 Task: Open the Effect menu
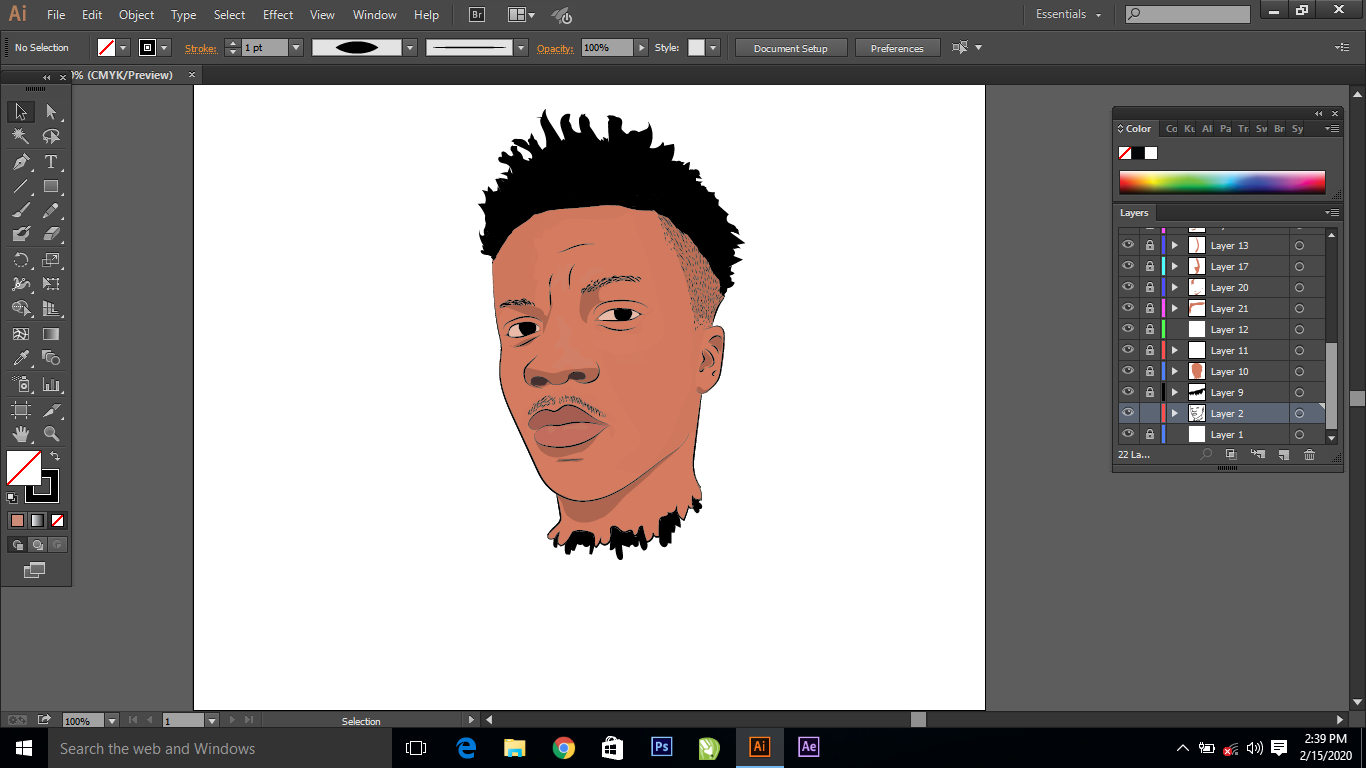(x=278, y=15)
